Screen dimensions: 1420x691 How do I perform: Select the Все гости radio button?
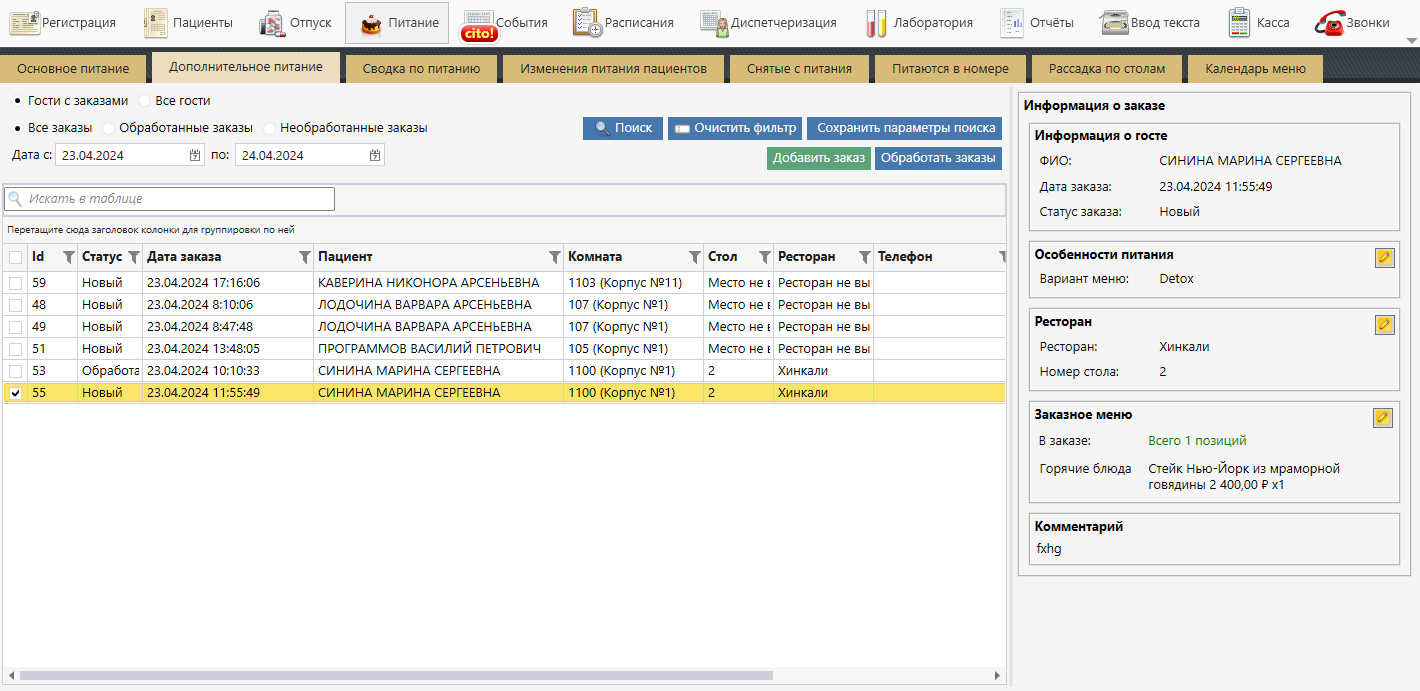(145, 101)
